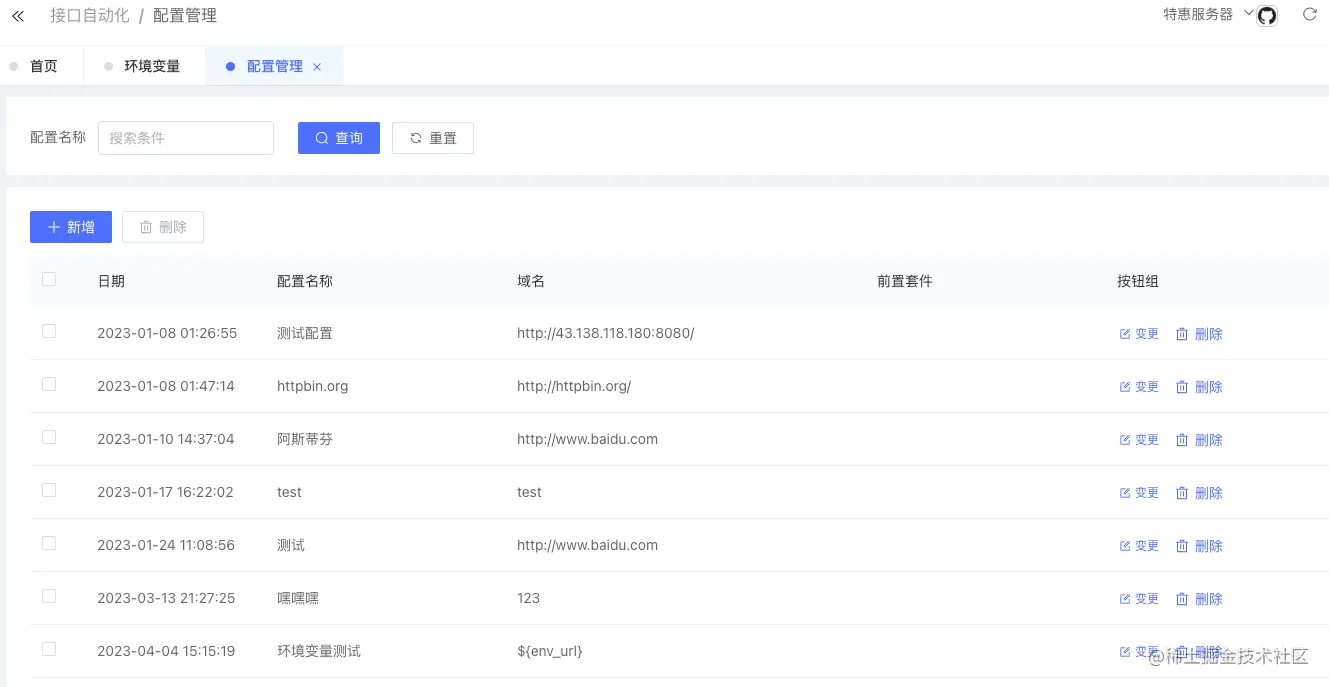Check the 阿斯蒂芬 row checkbox
Image resolution: width=1329 pixels, height=687 pixels.
pyautogui.click(x=49, y=437)
